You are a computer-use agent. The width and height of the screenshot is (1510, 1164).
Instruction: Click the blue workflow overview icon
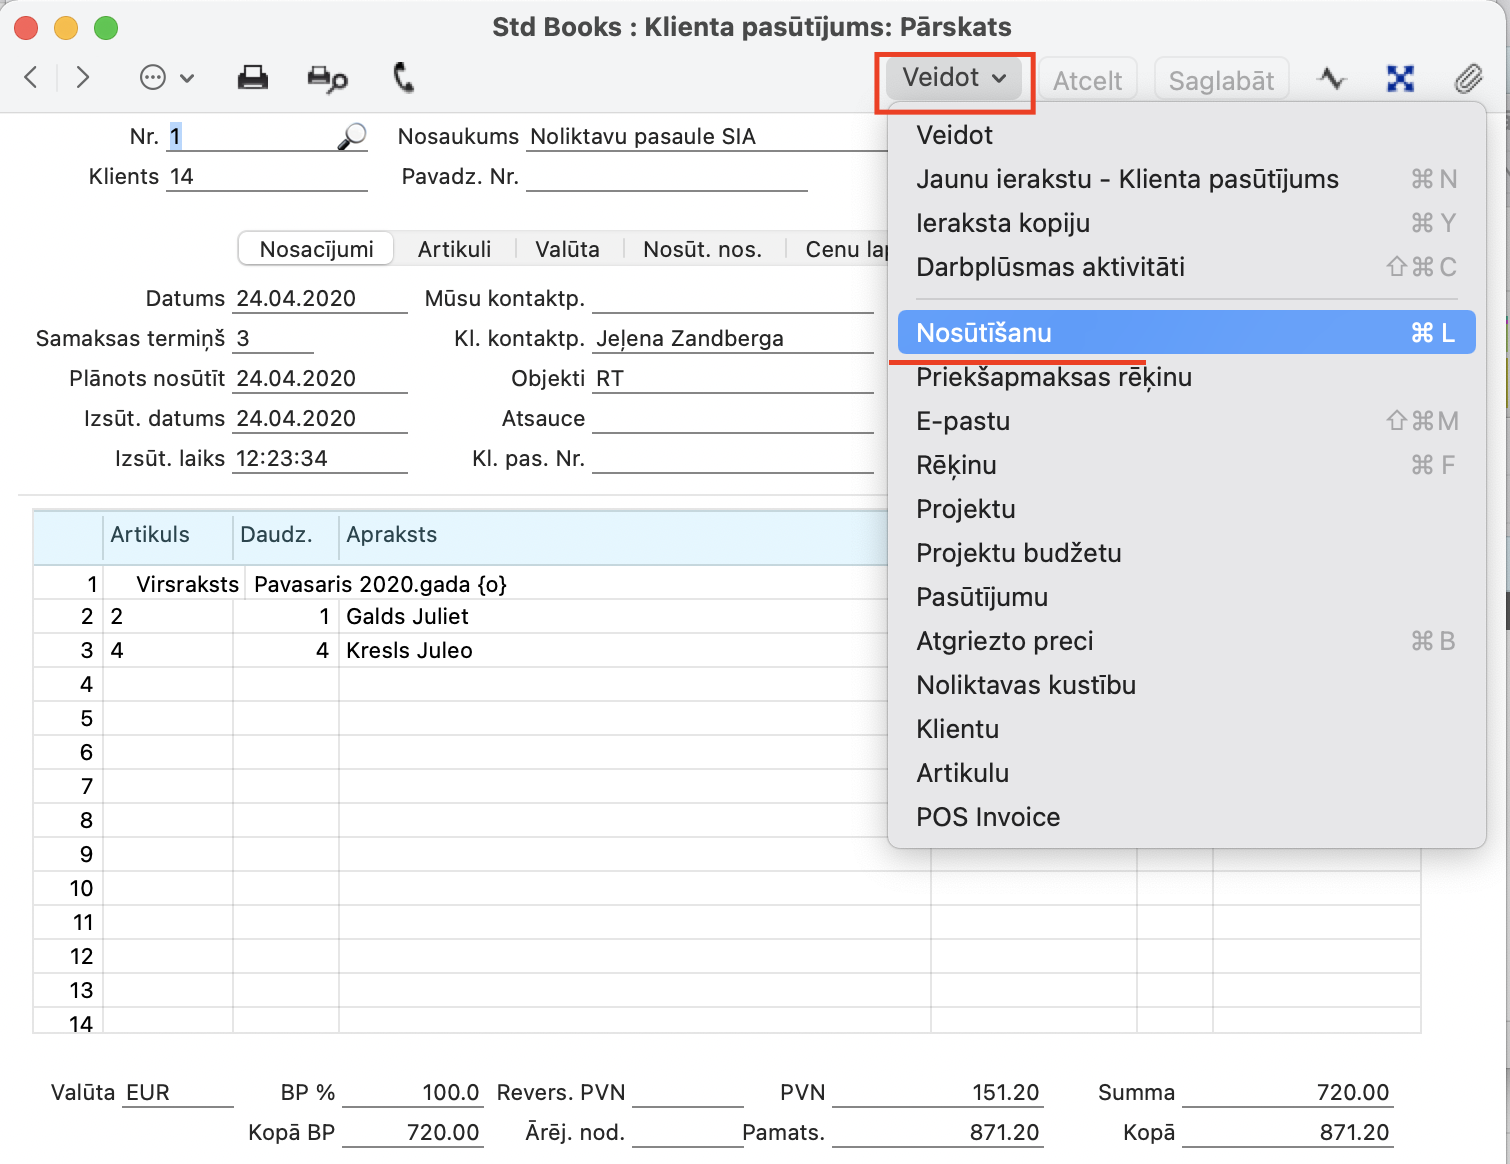click(x=1400, y=78)
